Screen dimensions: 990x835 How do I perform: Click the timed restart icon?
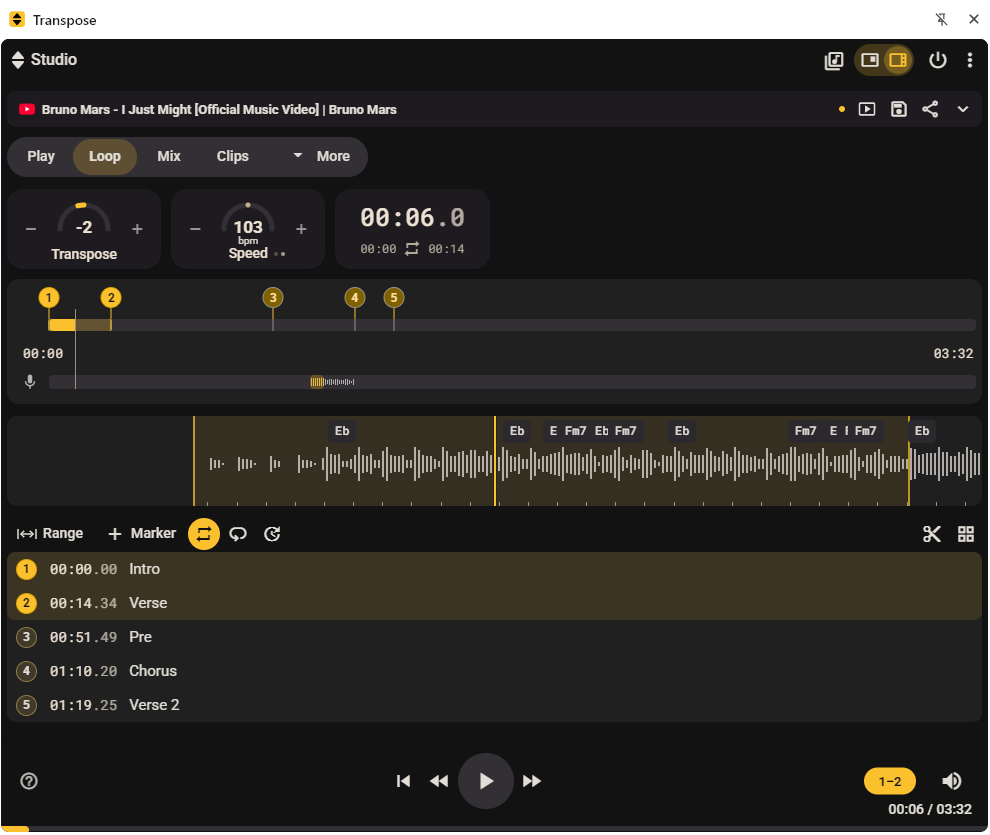[272, 534]
